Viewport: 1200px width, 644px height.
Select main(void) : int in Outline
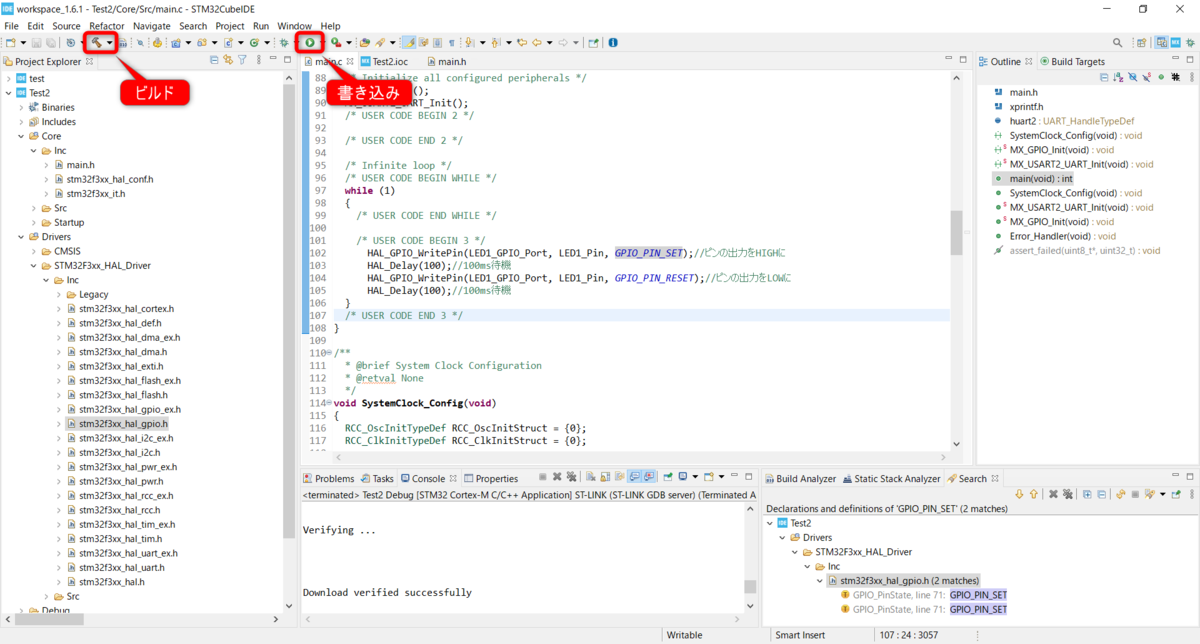(1040, 178)
